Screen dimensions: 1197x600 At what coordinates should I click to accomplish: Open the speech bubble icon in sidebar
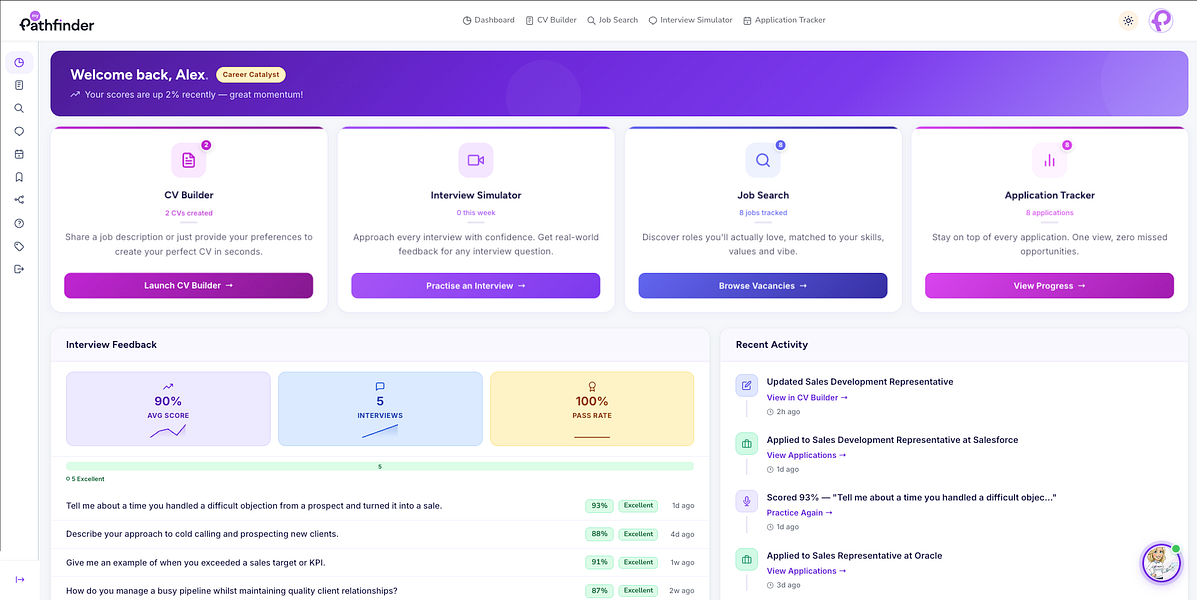19,131
